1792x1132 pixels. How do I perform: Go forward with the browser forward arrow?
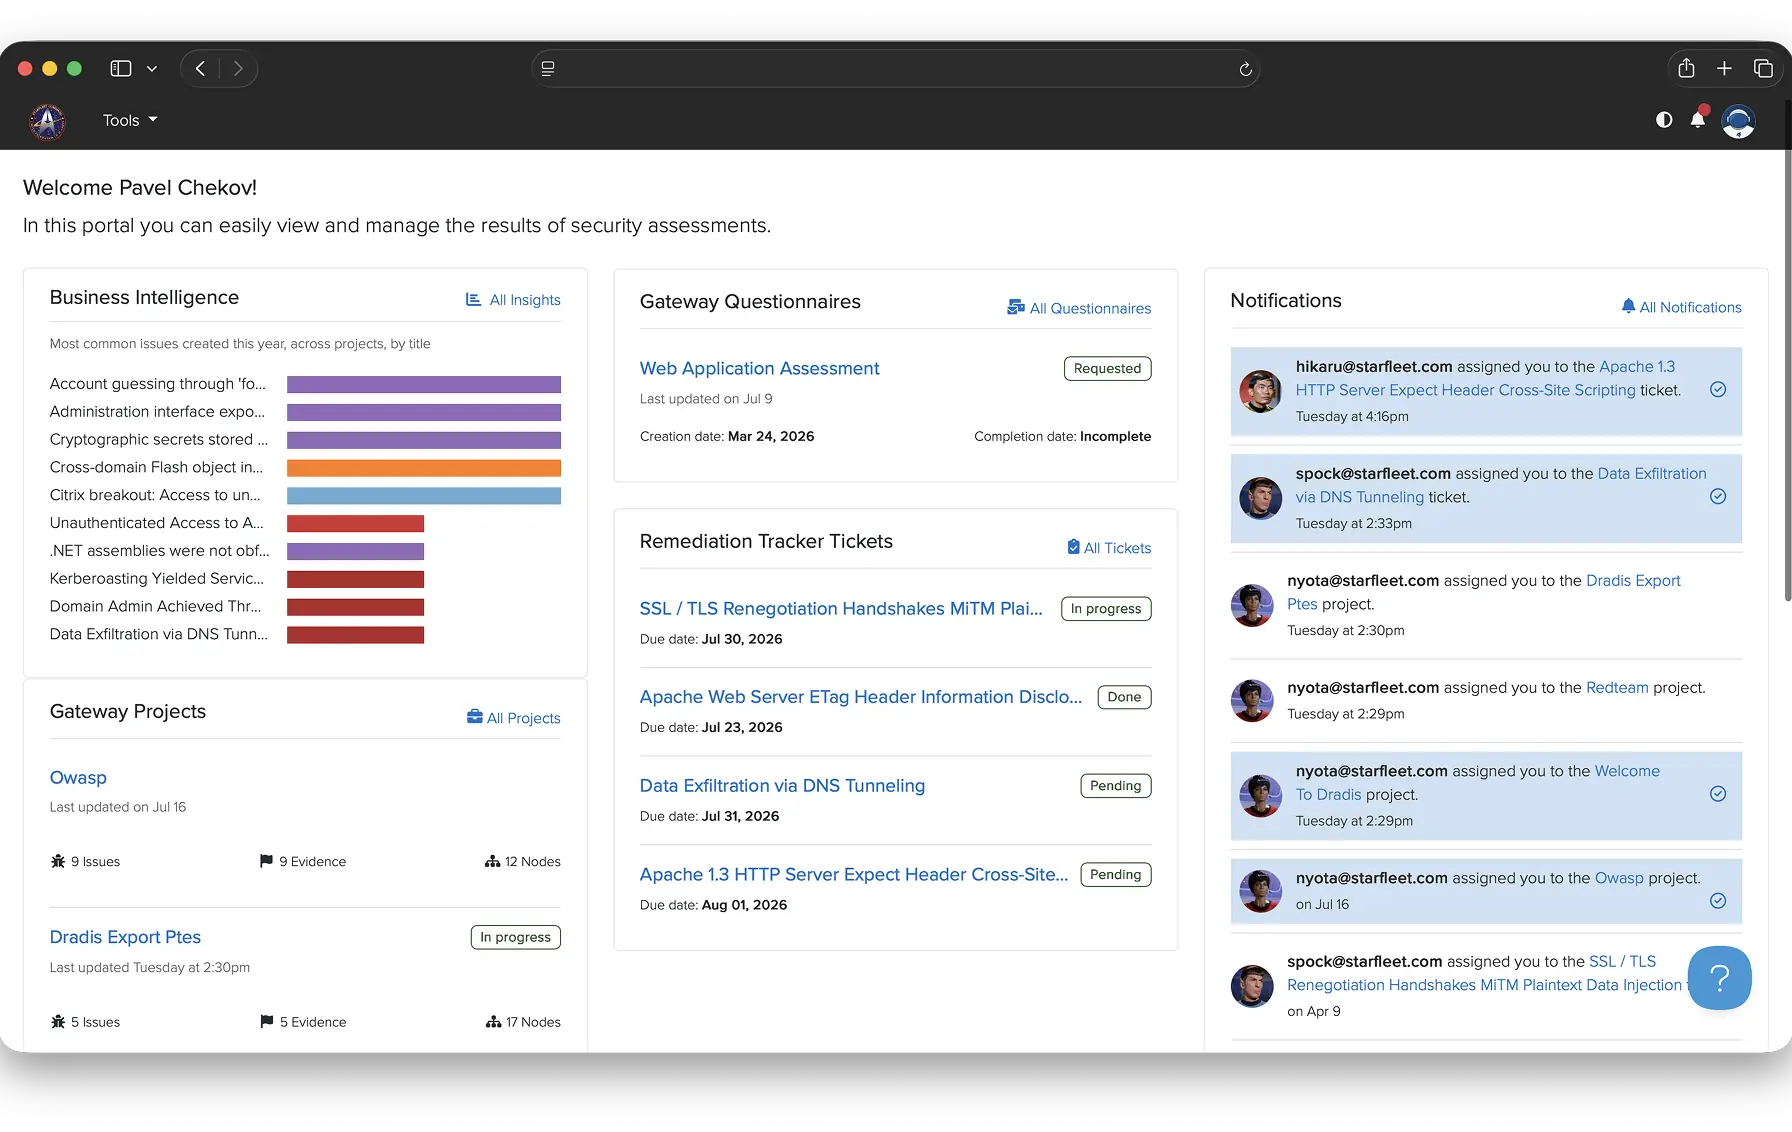[238, 68]
